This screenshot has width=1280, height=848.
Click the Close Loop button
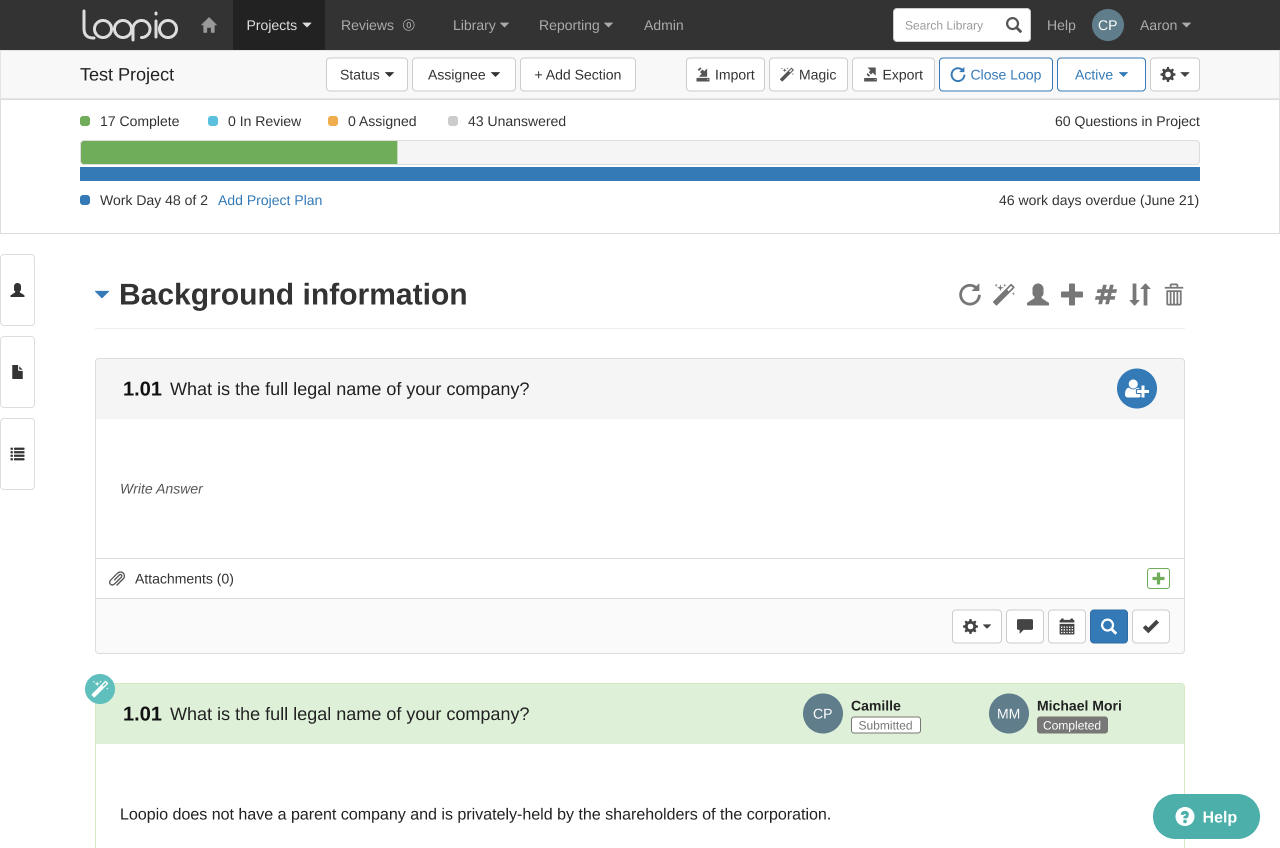point(996,74)
